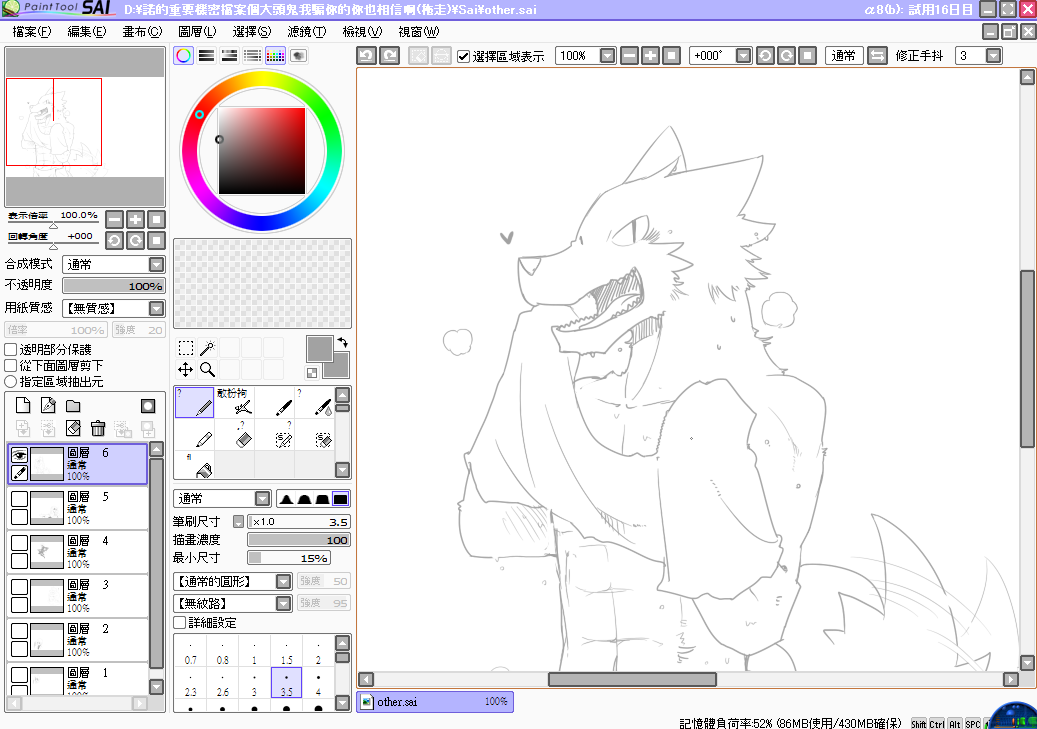Viewport: 1037px width, 729px height.
Task: Select the rectangular selection tool
Action: [x=186, y=348]
